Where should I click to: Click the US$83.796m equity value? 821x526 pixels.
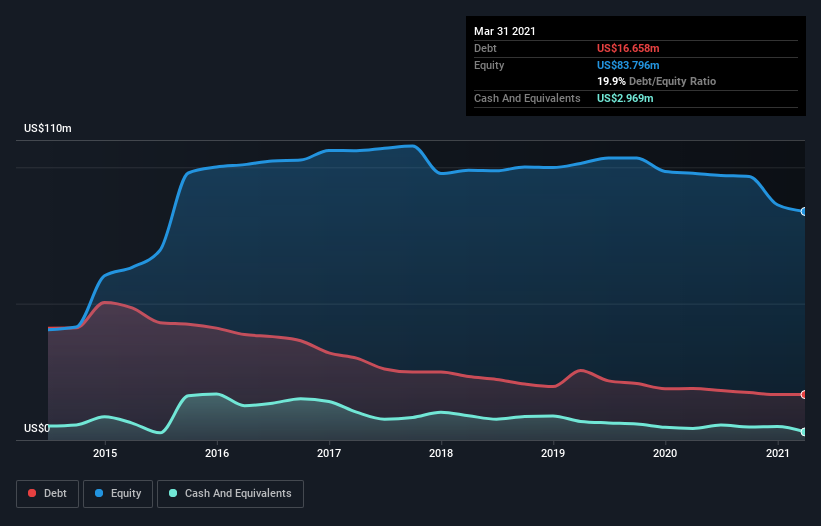point(628,65)
